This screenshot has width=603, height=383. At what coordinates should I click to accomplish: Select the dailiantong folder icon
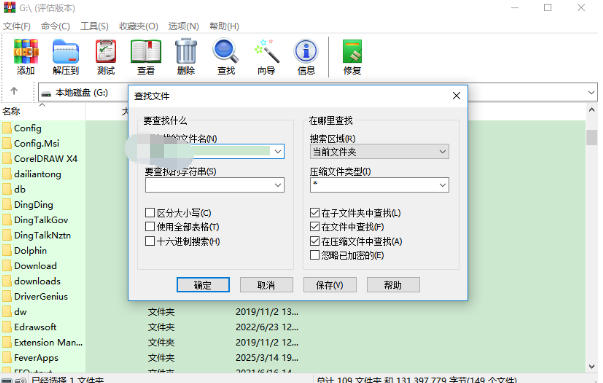pyautogui.click(x=7, y=174)
